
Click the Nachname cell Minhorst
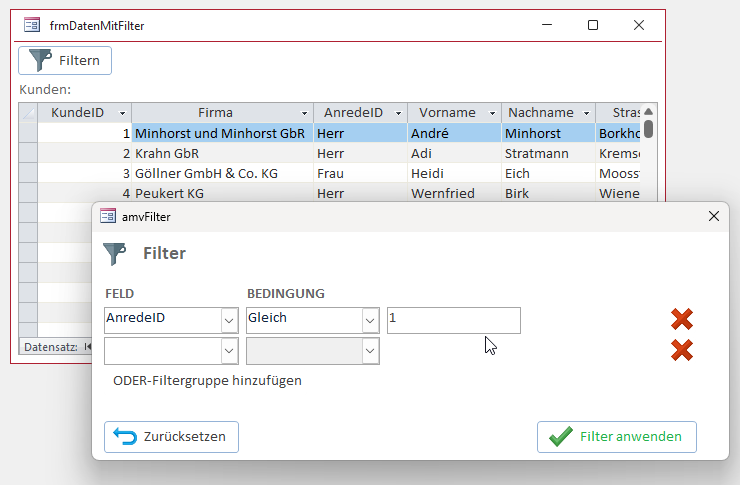click(x=548, y=134)
